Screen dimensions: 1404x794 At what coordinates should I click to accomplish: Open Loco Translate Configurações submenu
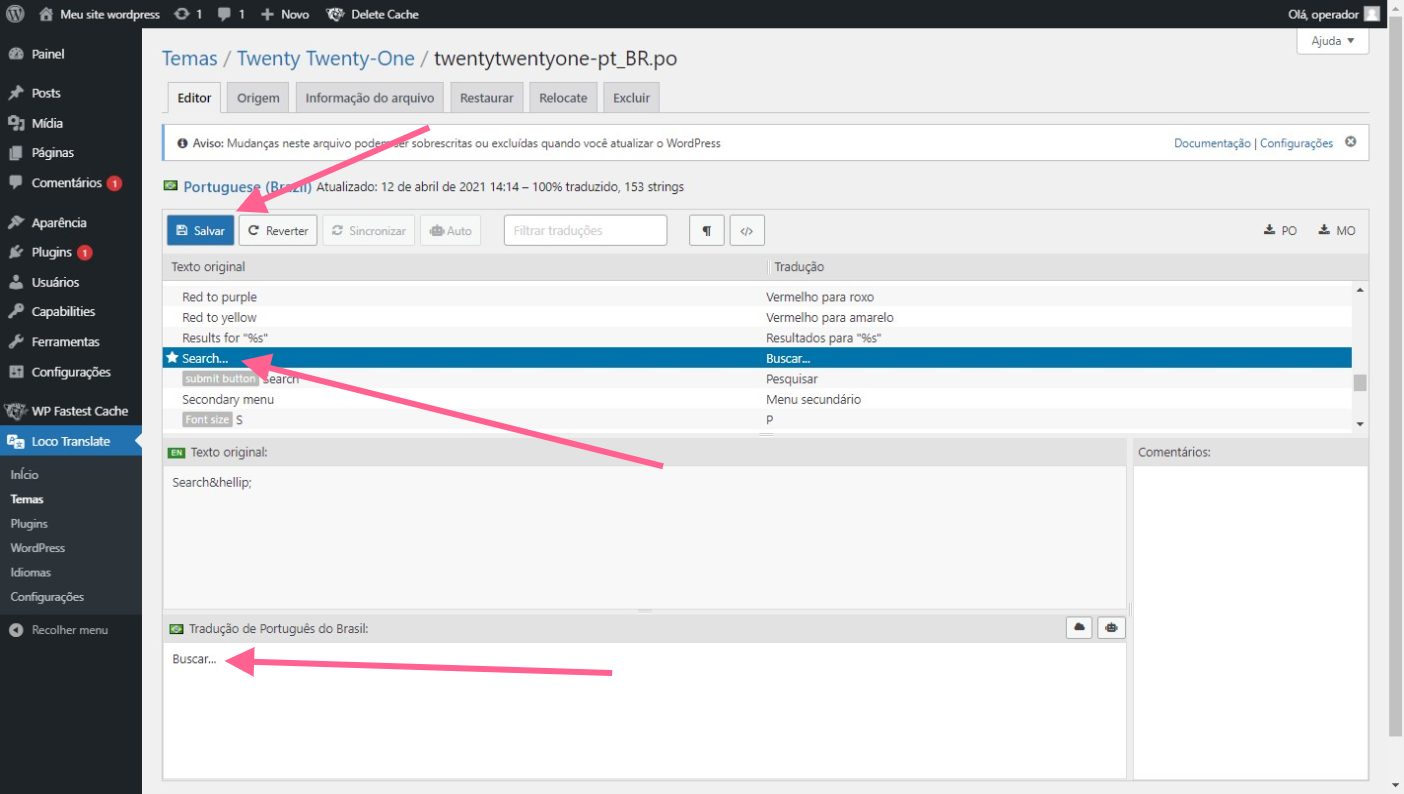click(x=47, y=597)
